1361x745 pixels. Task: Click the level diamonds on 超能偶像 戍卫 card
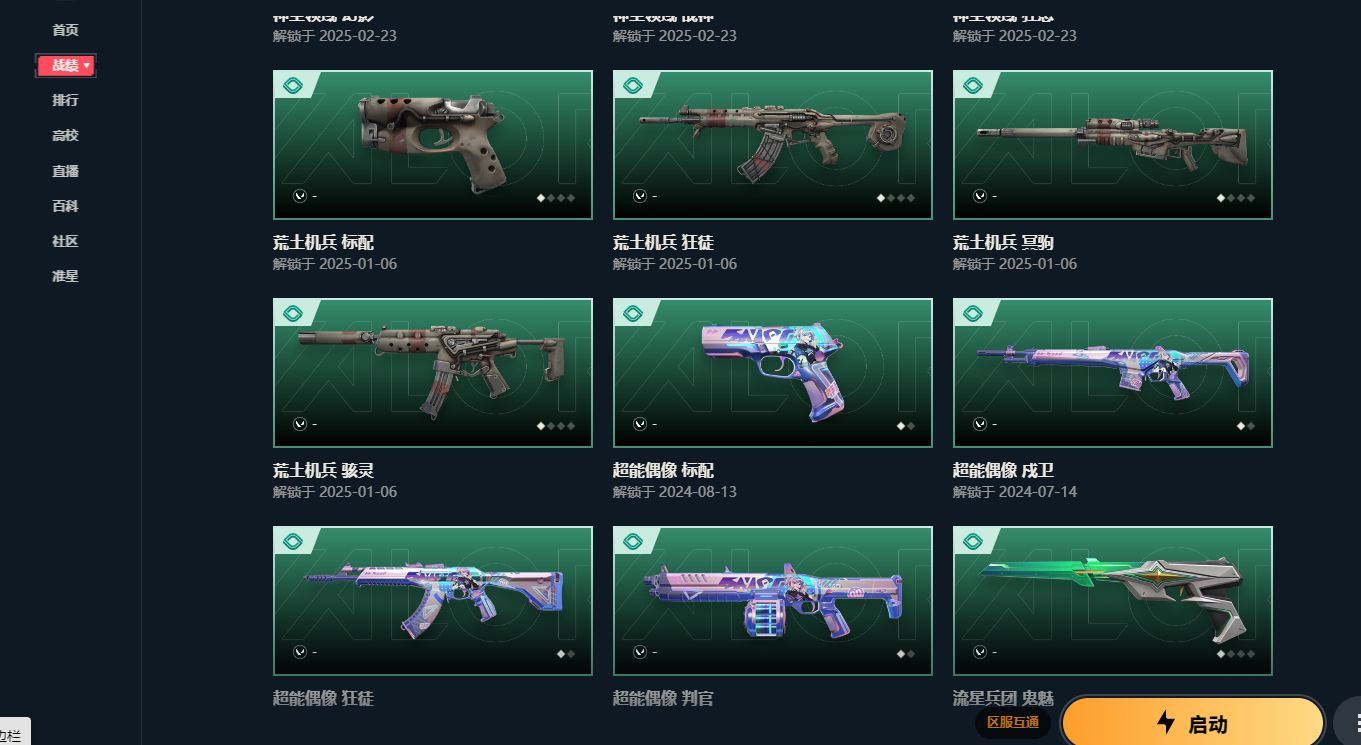(1246, 426)
